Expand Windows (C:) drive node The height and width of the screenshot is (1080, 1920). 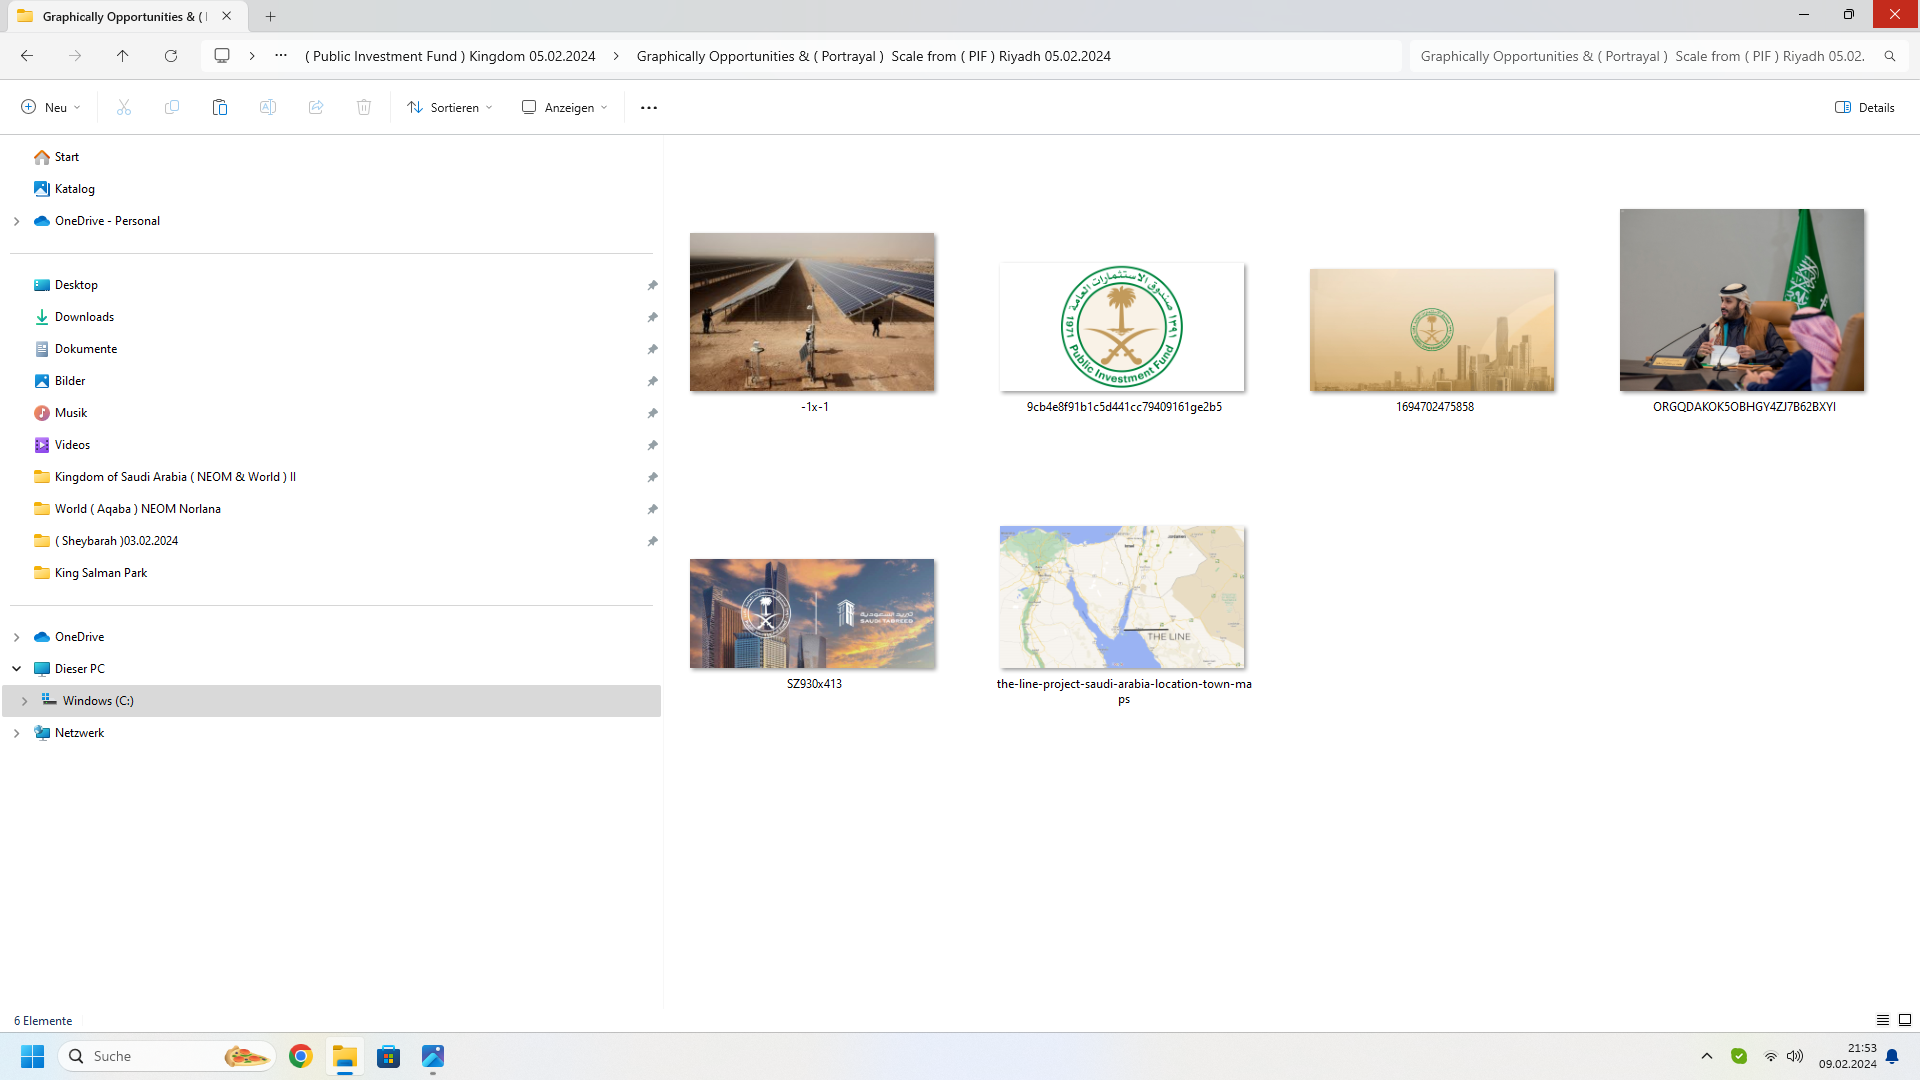(25, 701)
